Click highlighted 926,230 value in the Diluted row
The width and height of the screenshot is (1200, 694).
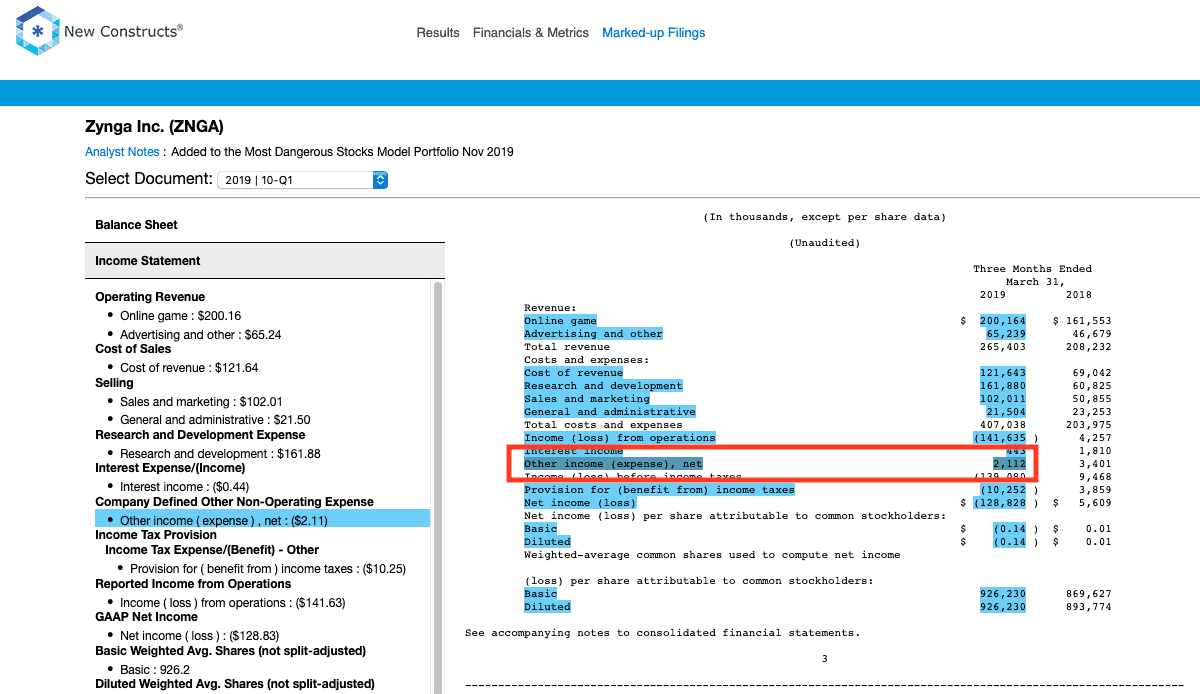[1003, 607]
